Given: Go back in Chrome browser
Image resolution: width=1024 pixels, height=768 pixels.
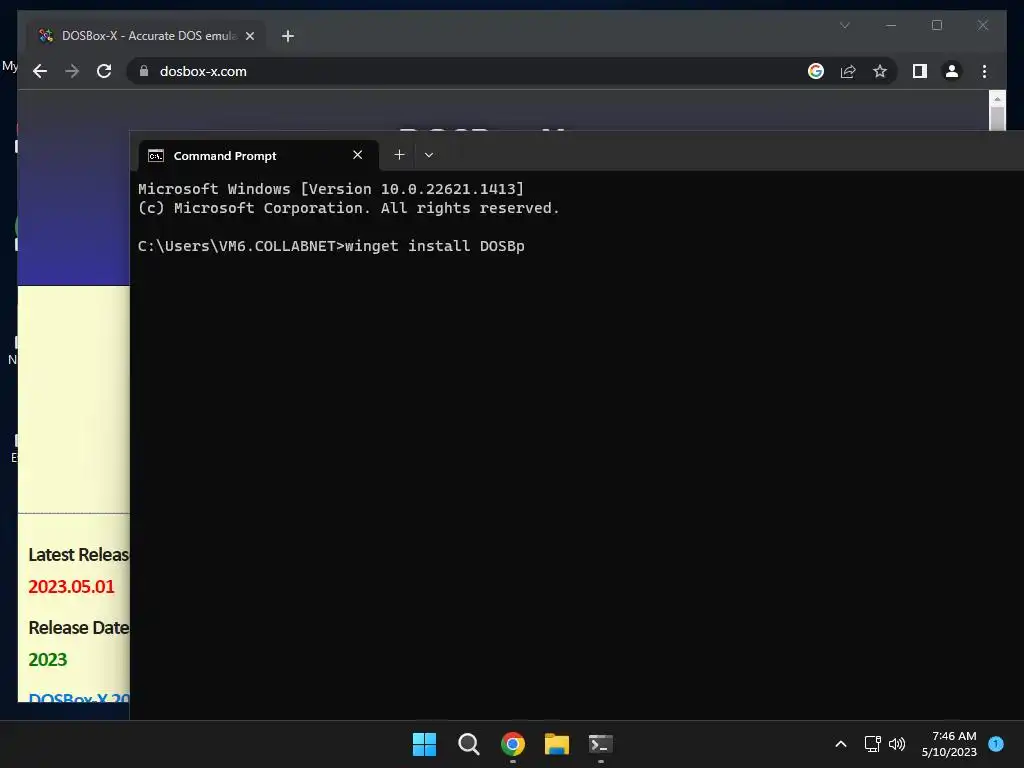Looking at the screenshot, I should [x=40, y=71].
